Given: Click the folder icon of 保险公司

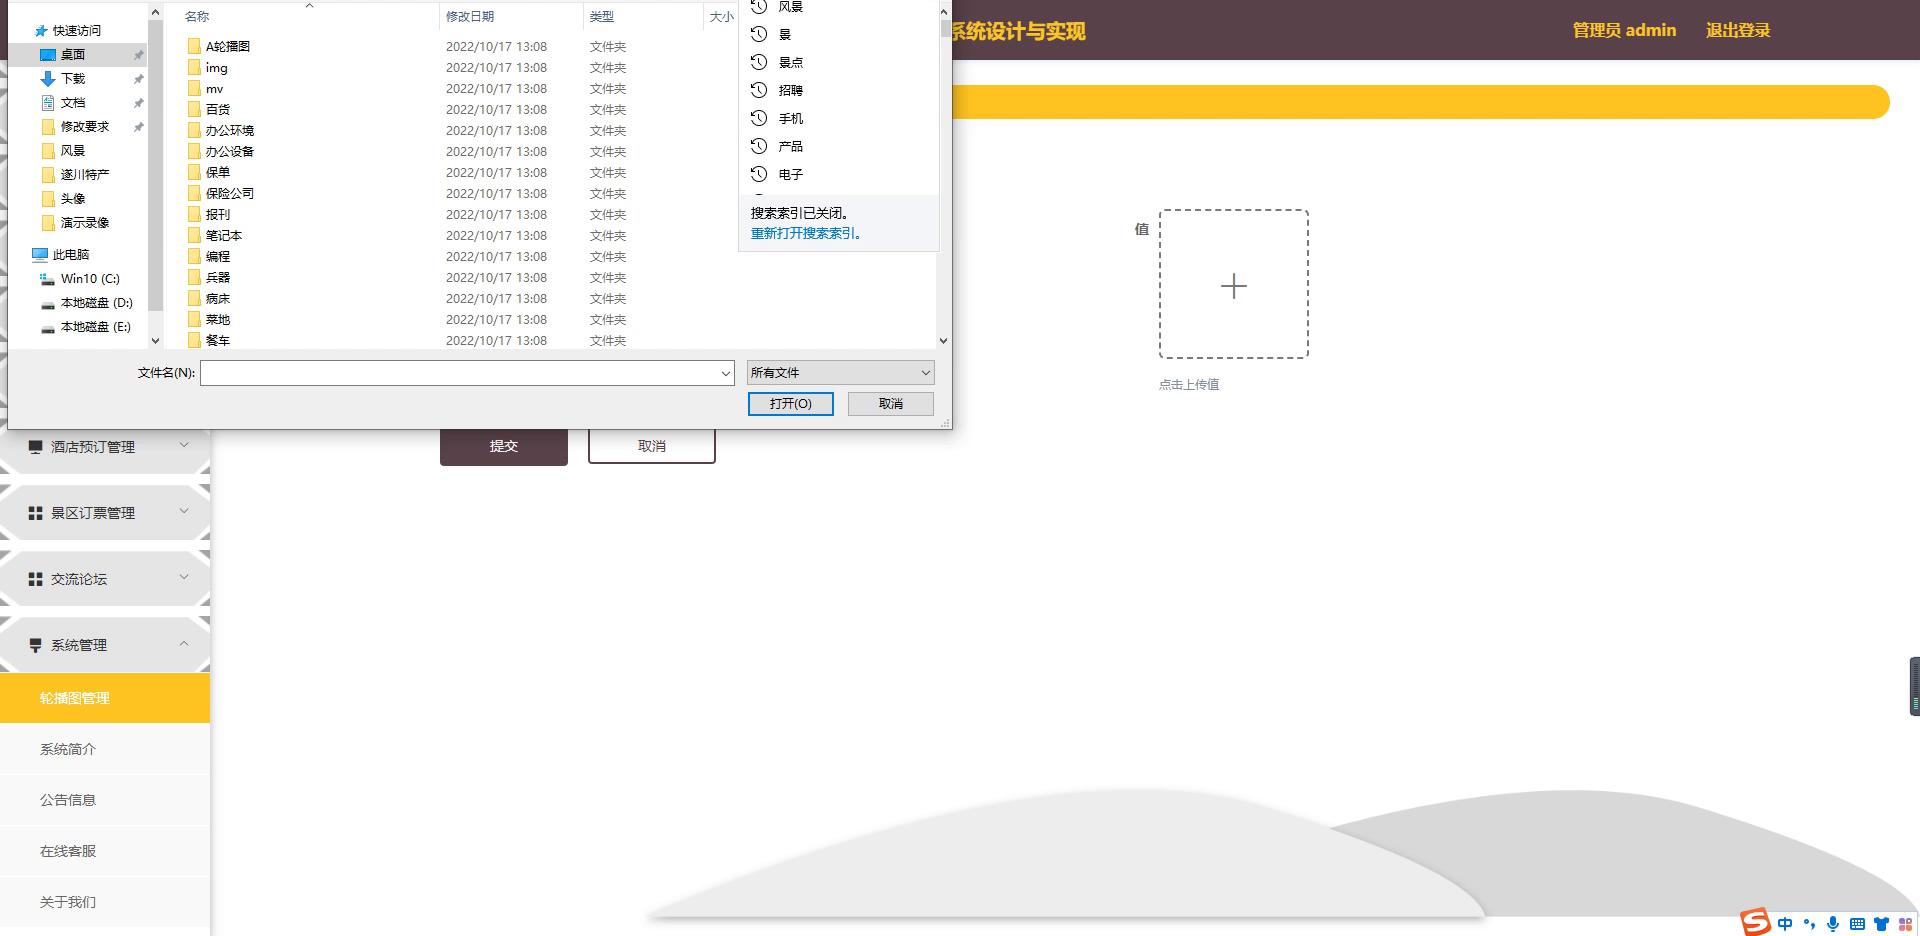Looking at the screenshot, I should 194,193.
